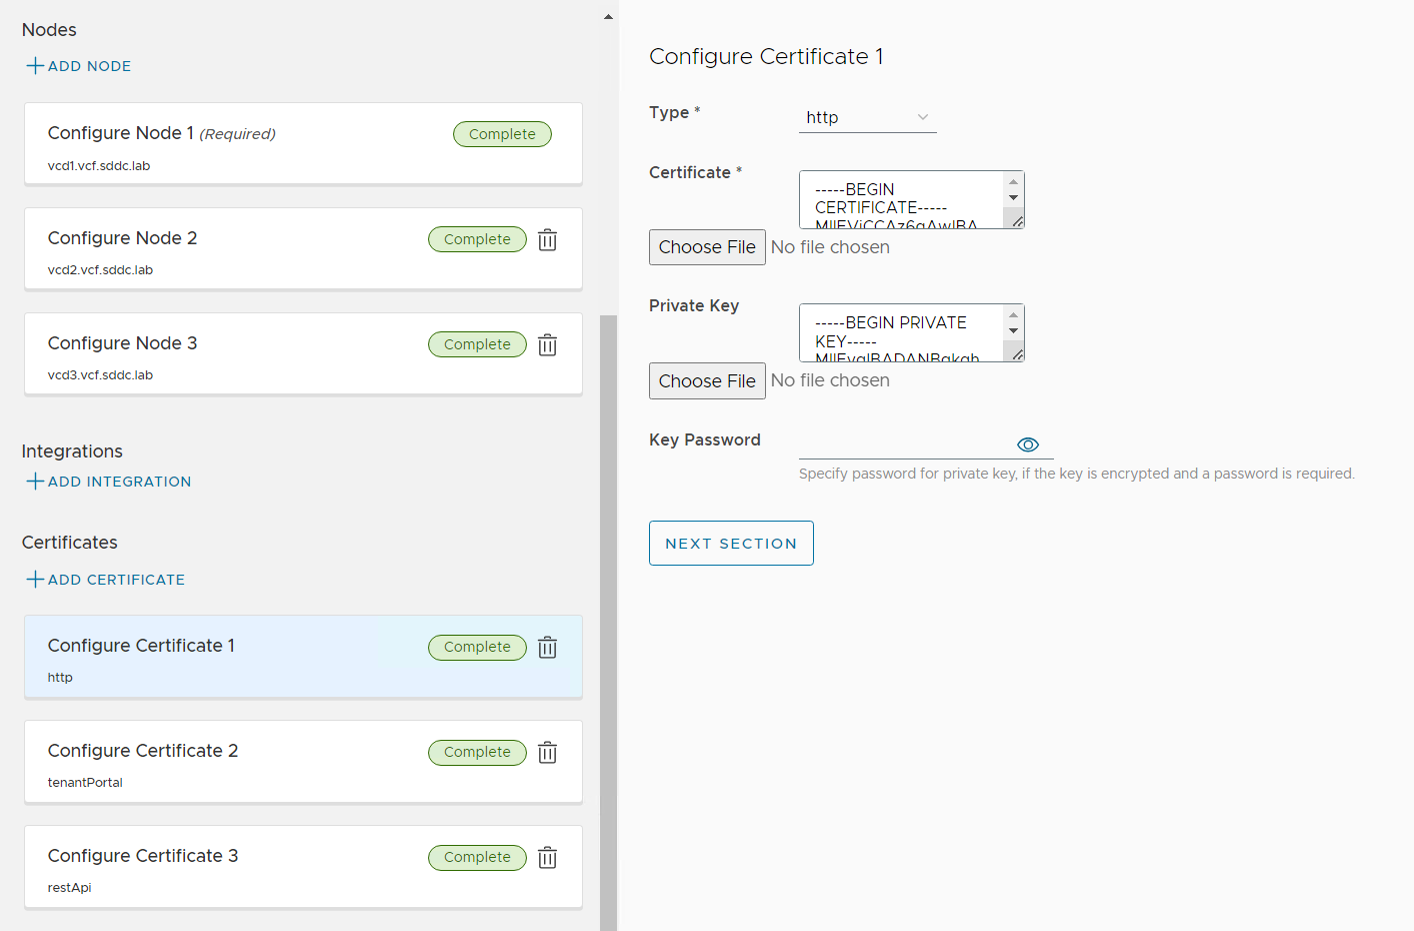Remove Certificate 1 with its trash icon
Image resolution: width=1414 pixels, height=931 pixels.
(x=547, y=648)
